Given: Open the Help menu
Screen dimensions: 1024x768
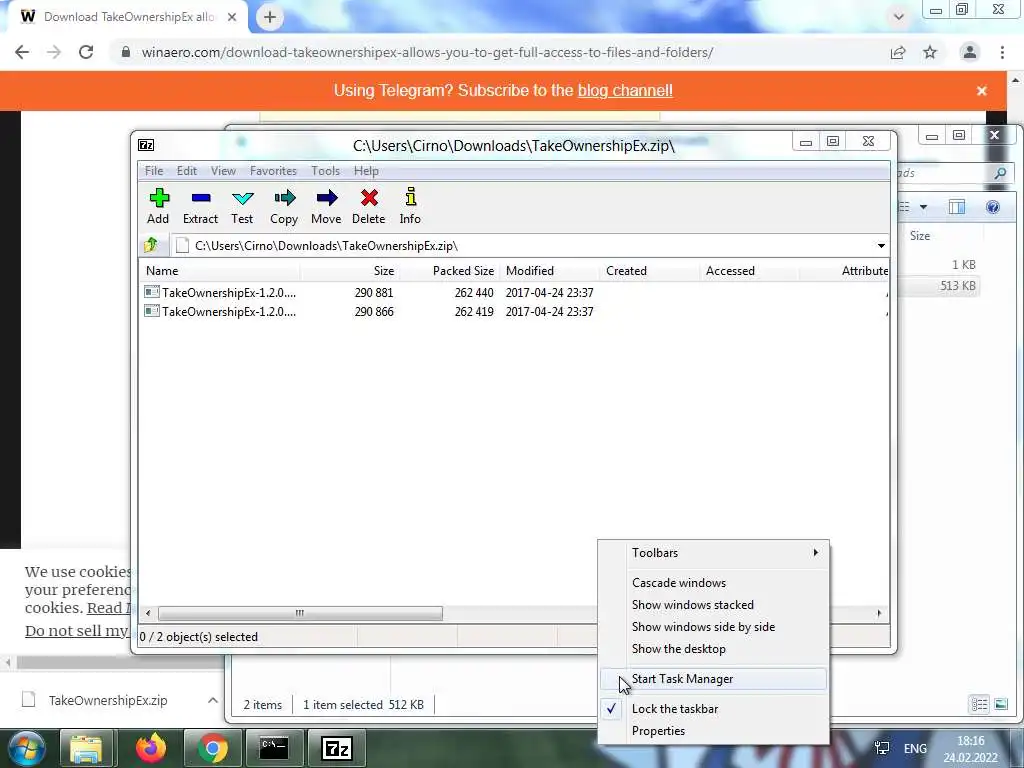Looking at the screenshot, I should coord(366,170).
